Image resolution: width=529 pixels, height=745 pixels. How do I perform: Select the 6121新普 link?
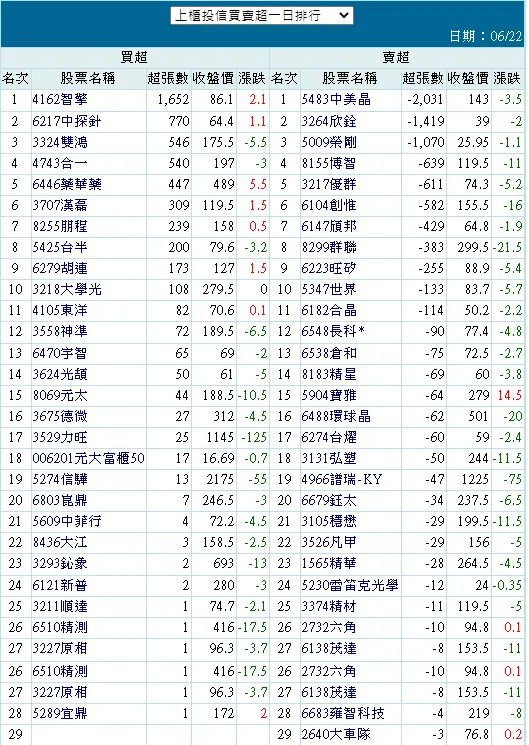60,585
